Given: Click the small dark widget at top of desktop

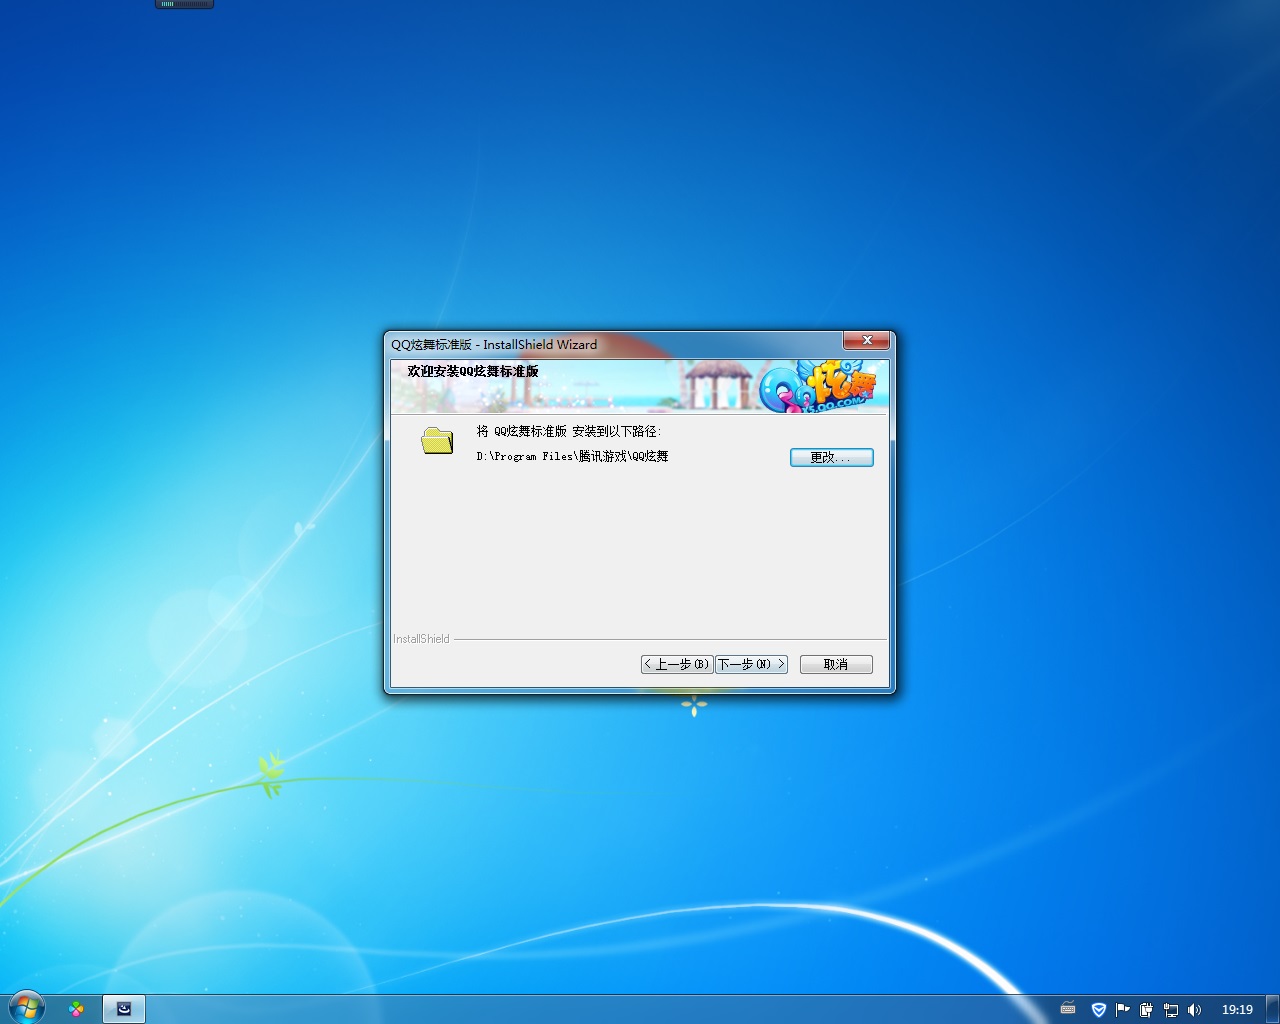Looking at the screenshot, I should [x=185, y=4].
